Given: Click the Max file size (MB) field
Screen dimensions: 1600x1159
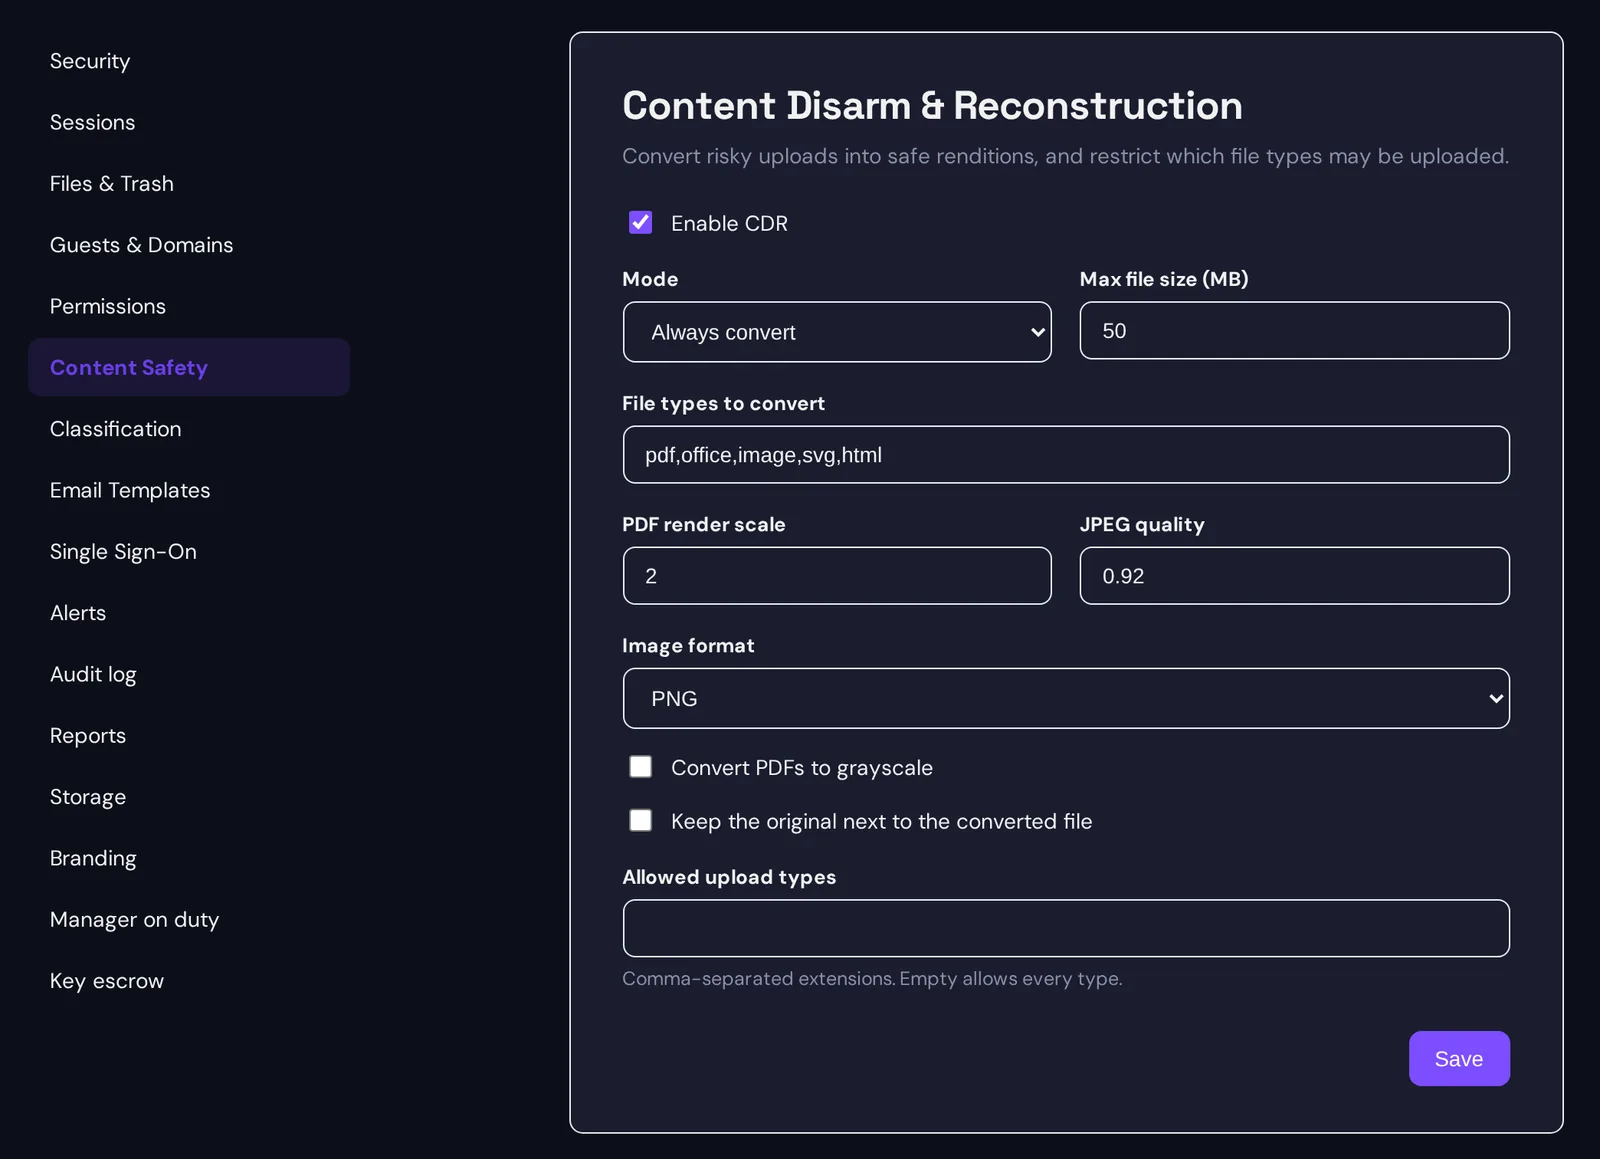Looking at the screenshot, I should click(x=1294, y=330).
